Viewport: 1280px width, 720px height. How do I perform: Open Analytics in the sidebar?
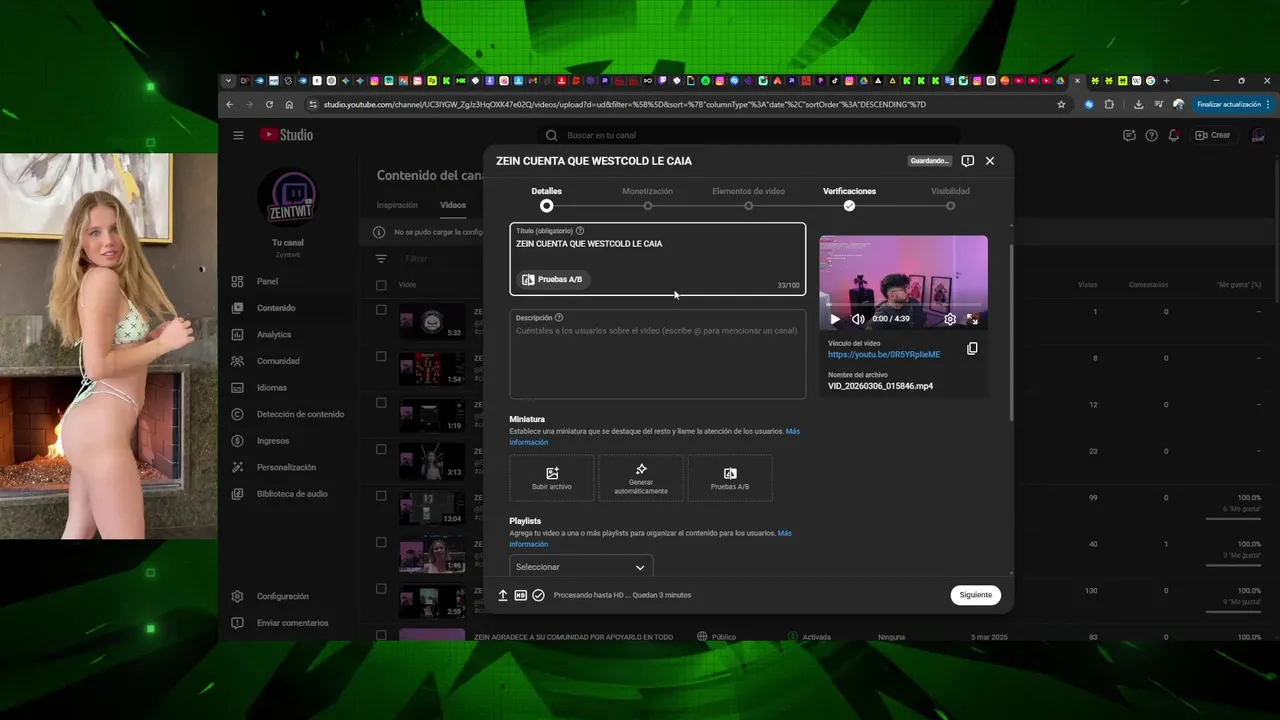(x=274, y=334)
